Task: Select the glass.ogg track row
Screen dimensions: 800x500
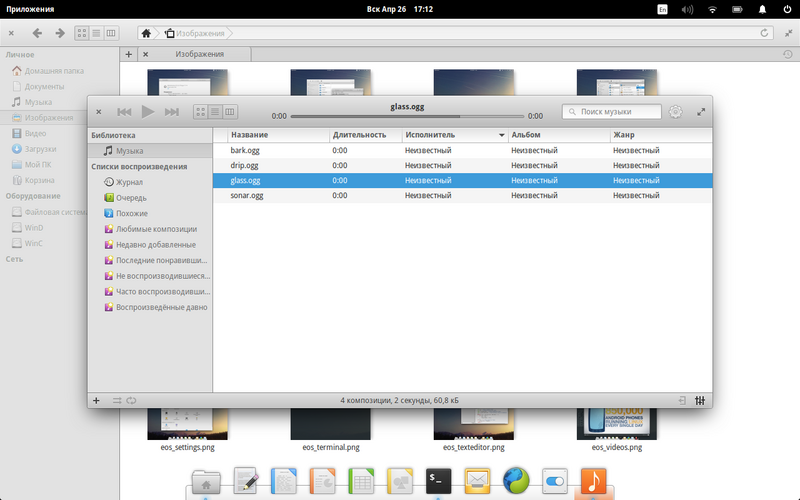Action: 462,181
